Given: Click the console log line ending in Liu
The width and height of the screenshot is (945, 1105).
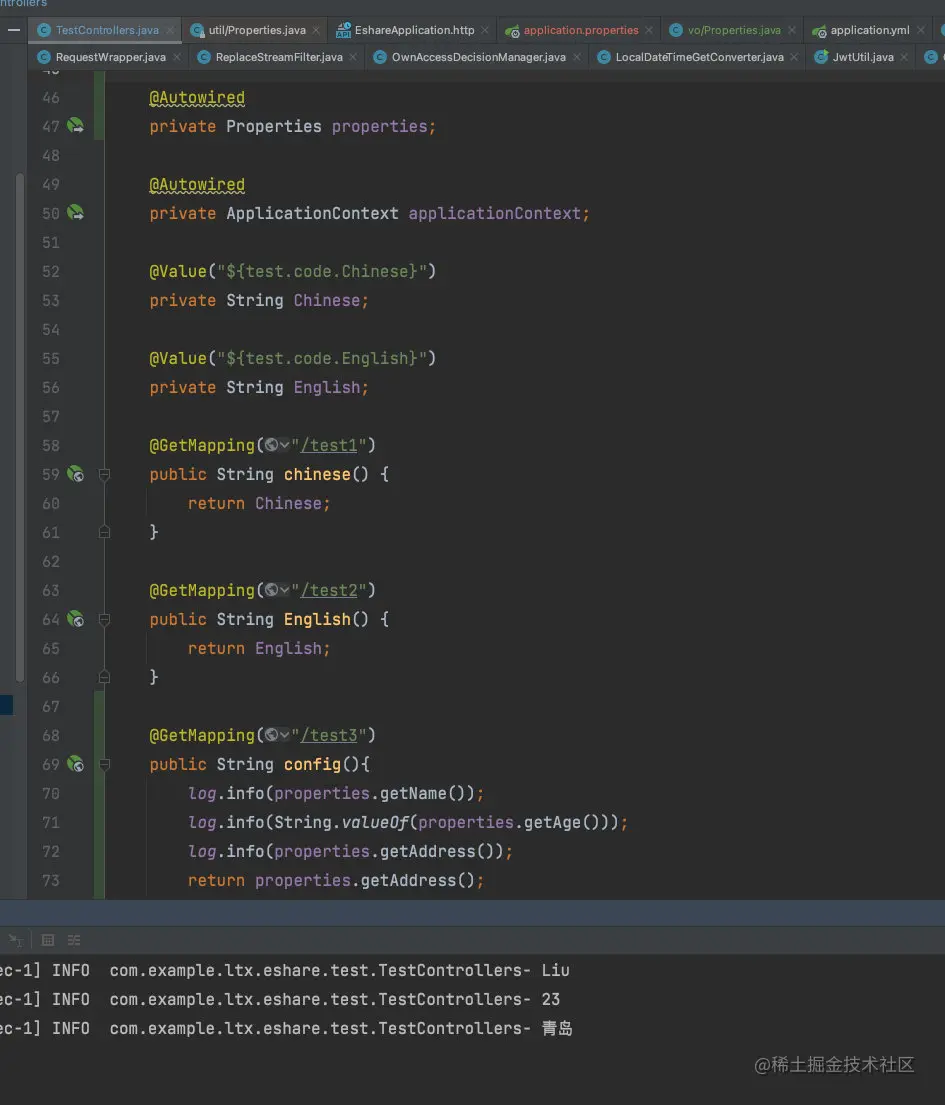Looking at the screenshot, I should (285, 970).
